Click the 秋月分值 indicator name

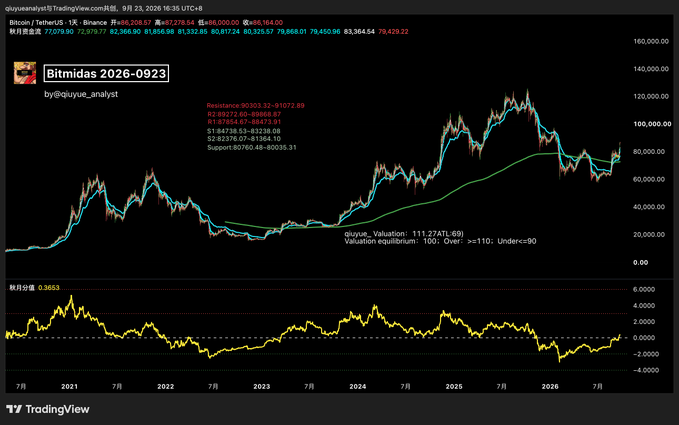22,288
